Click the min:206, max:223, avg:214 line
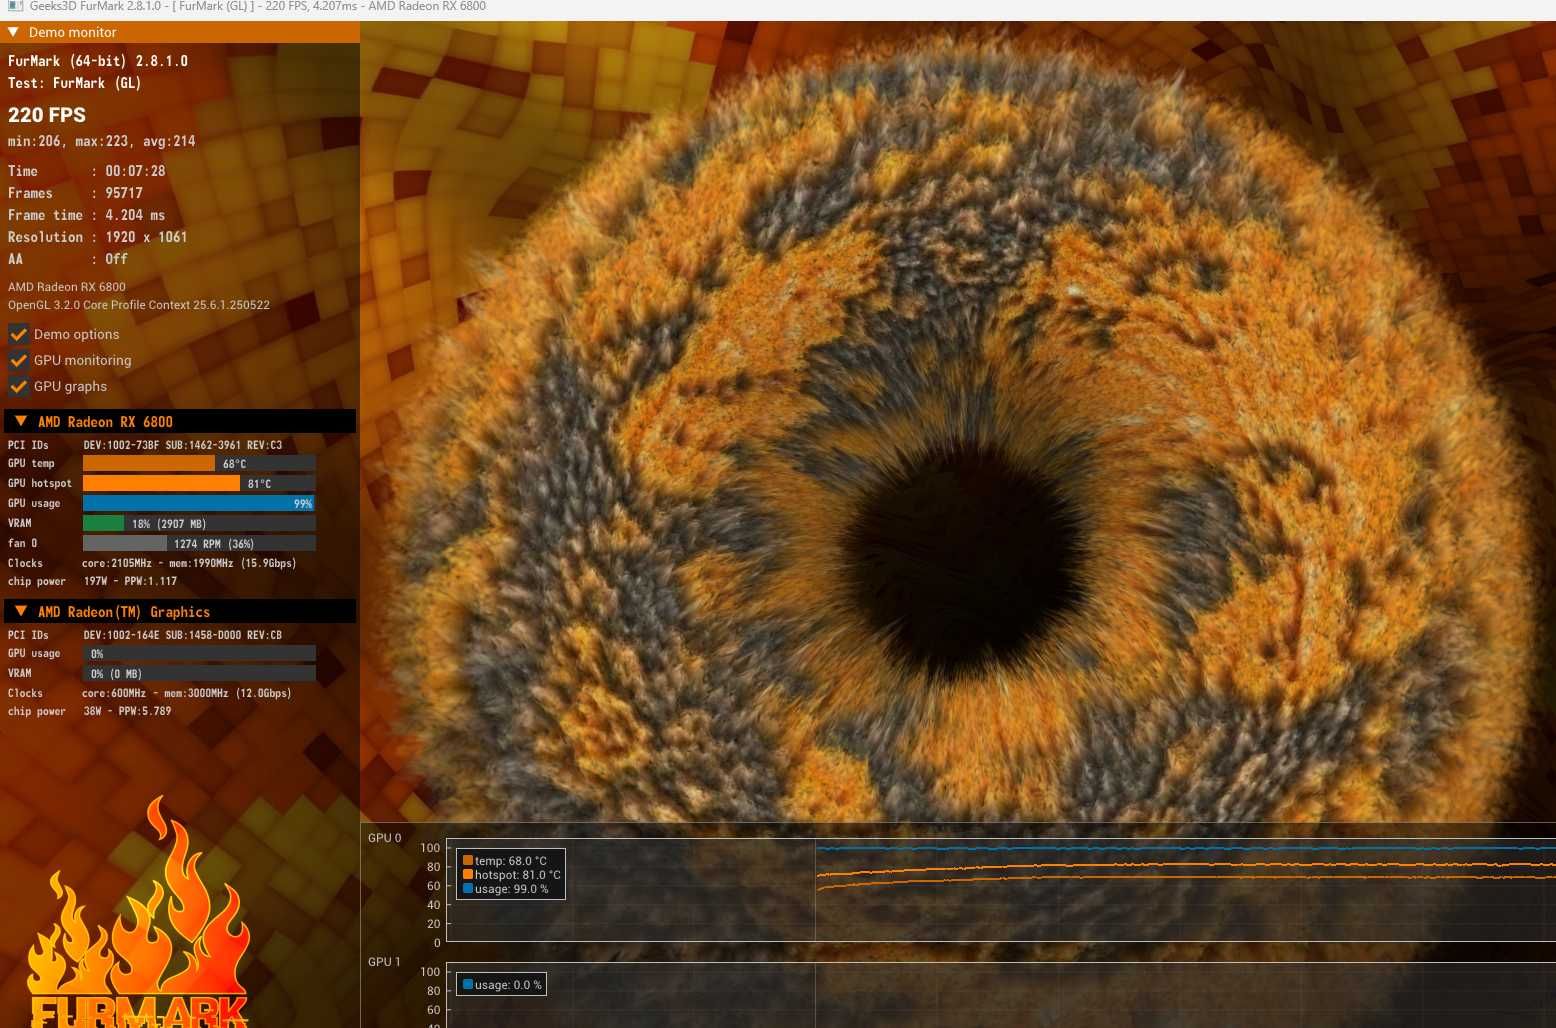Viewport: 1556px width, 1028px height. [x=101, y=141]
